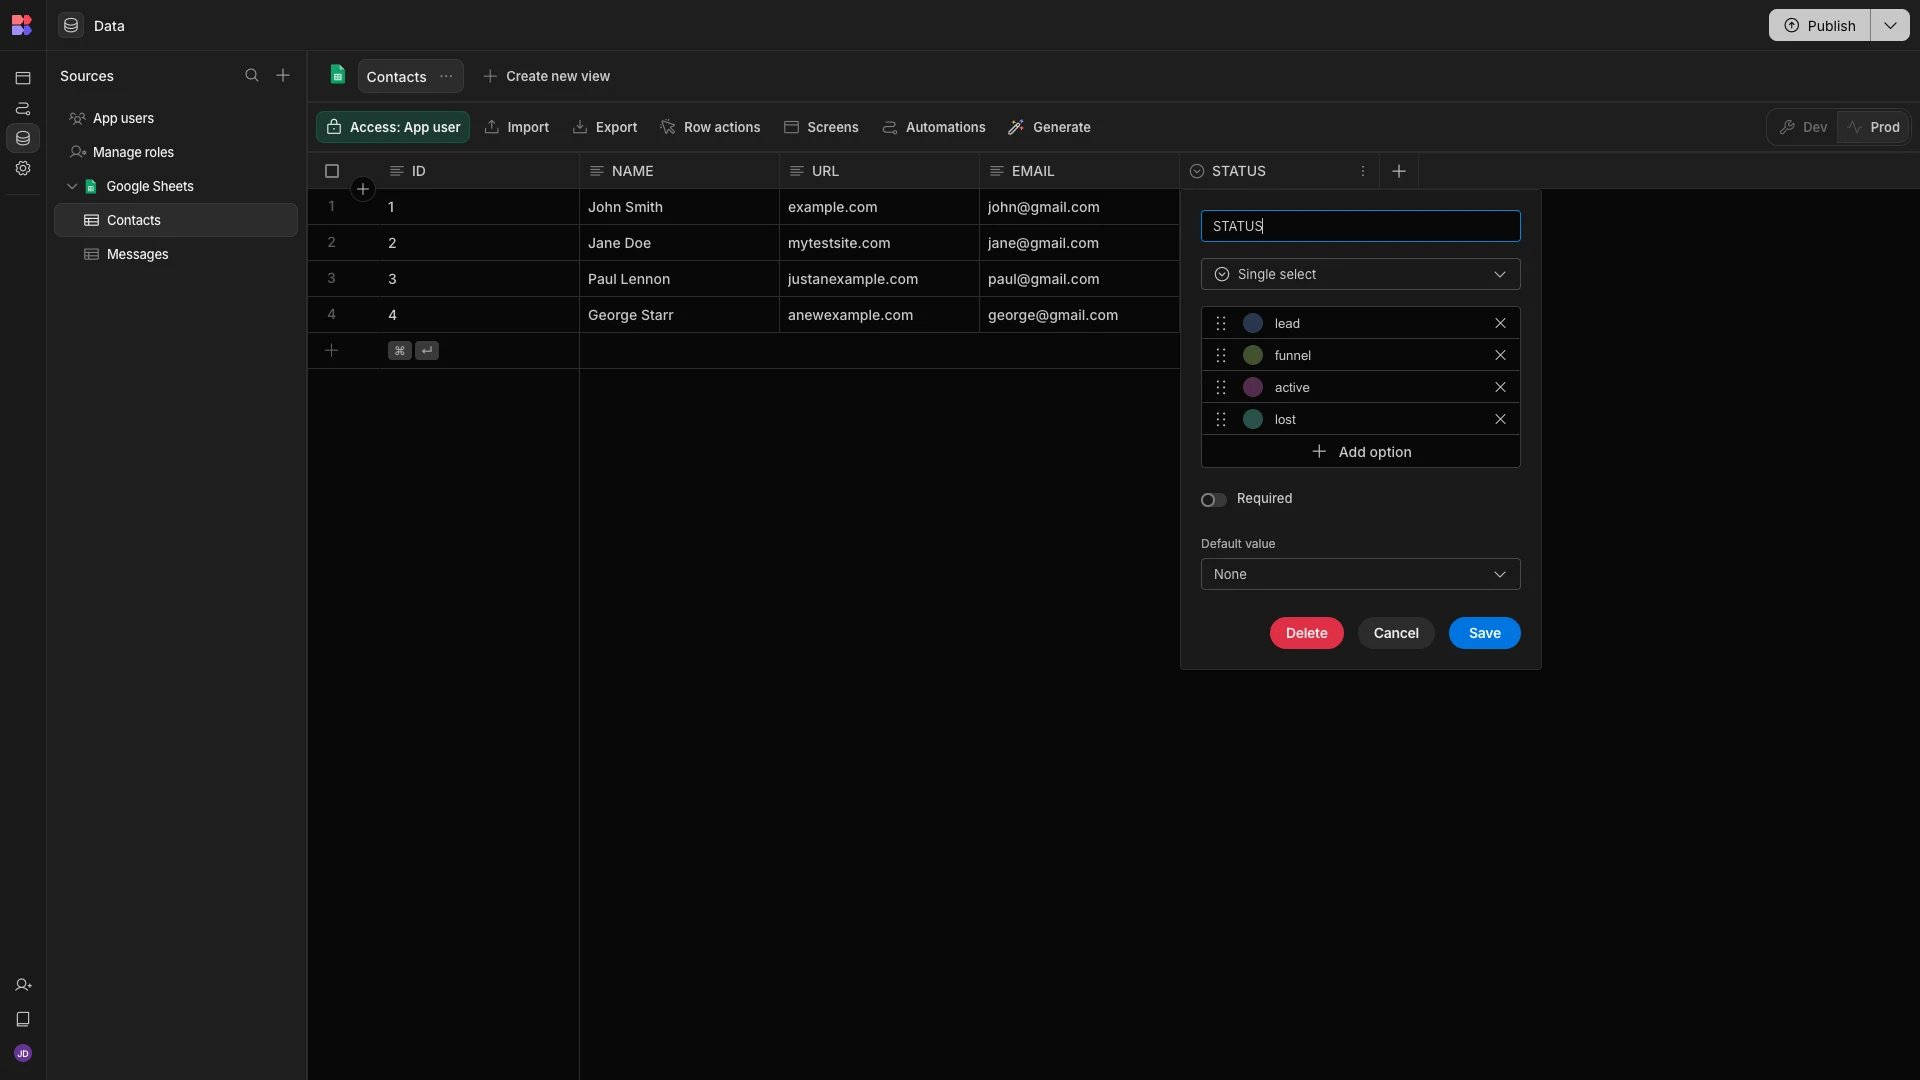The width and height of the screenshot is (1920, 1080).
Task: Open the JD user avatar
Action: pos(23,1053)
